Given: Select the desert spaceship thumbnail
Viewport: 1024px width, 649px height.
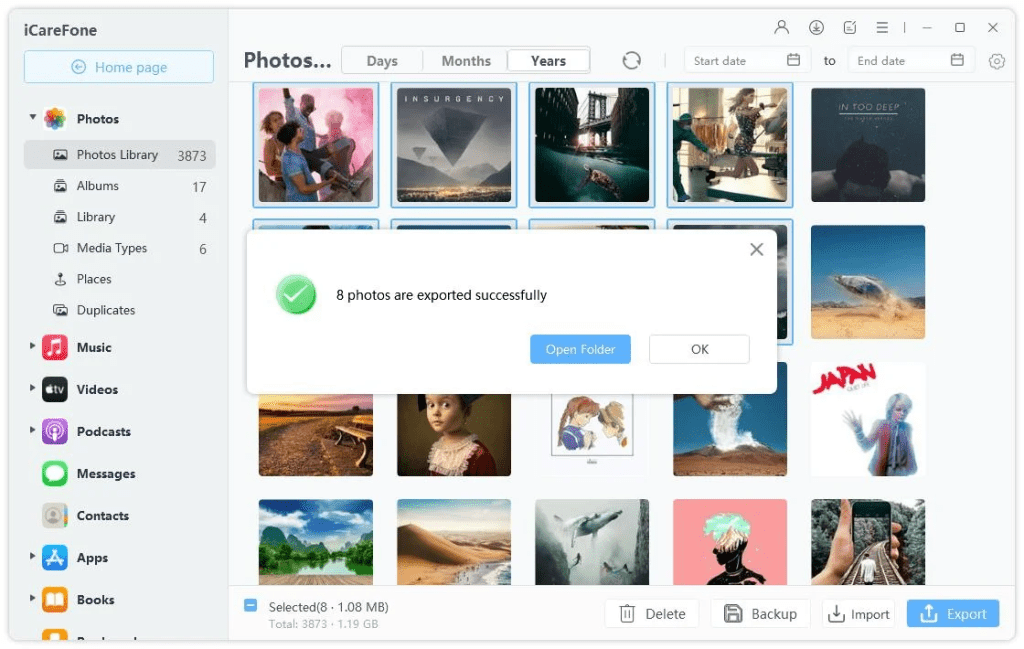Looking at the screenshot, I should [868, 282].
